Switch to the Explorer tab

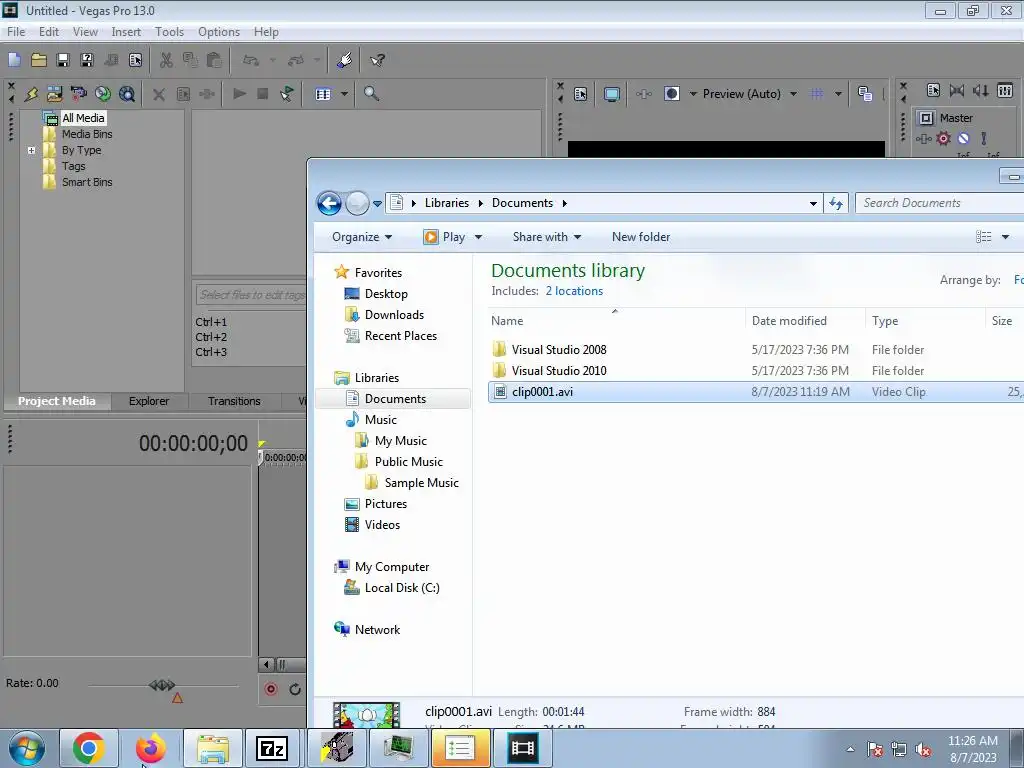149,401
